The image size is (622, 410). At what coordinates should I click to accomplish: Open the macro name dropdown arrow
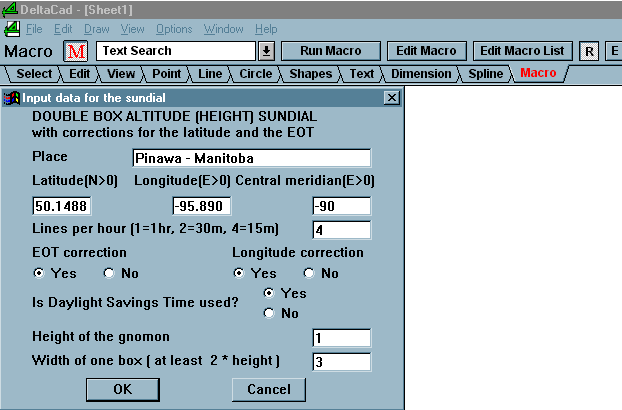pyautogui.click(x=267, y=51)
